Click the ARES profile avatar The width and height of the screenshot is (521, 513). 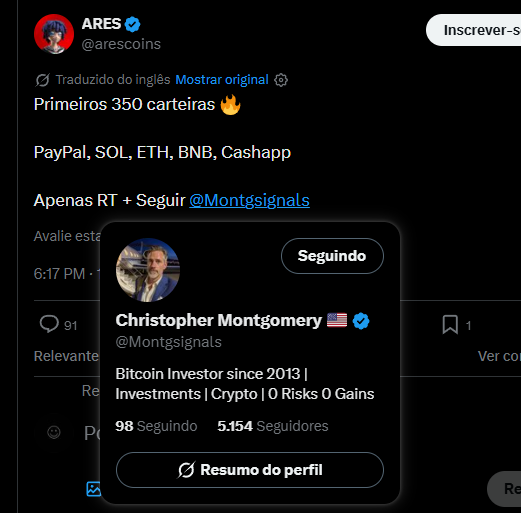[x=54, y=34]
